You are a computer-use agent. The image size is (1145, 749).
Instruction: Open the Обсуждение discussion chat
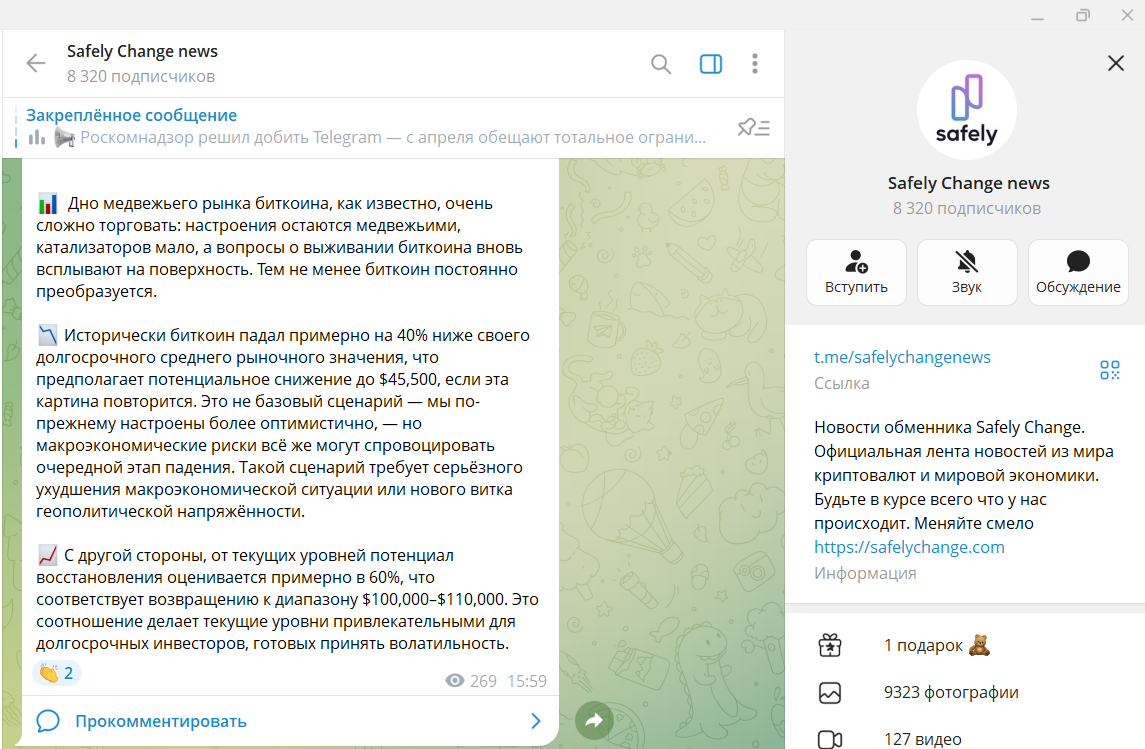point(1078,272)
